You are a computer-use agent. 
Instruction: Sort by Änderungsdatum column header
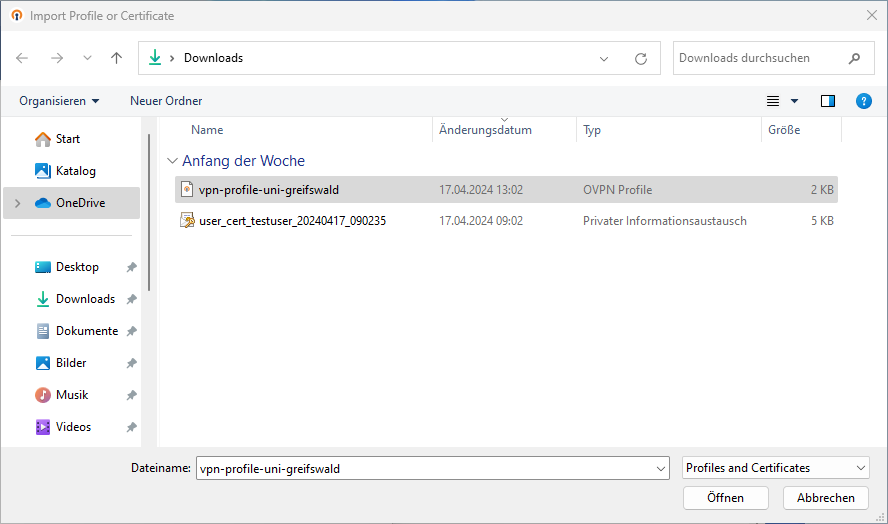[485, 130]
